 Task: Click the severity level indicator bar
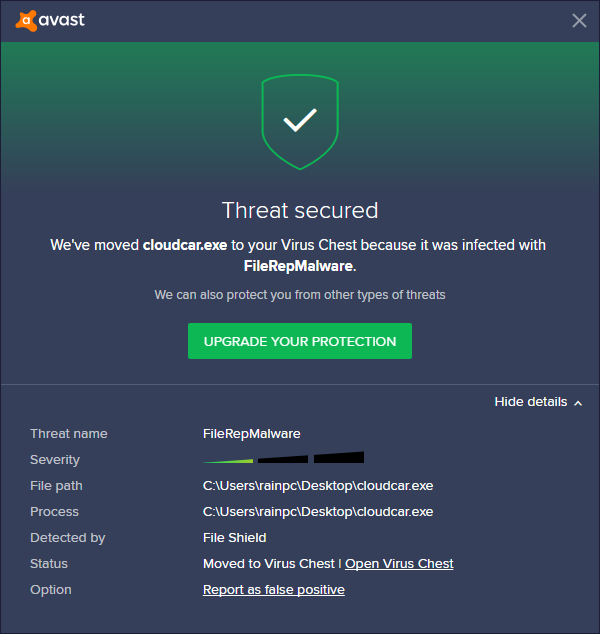(283, 459)
